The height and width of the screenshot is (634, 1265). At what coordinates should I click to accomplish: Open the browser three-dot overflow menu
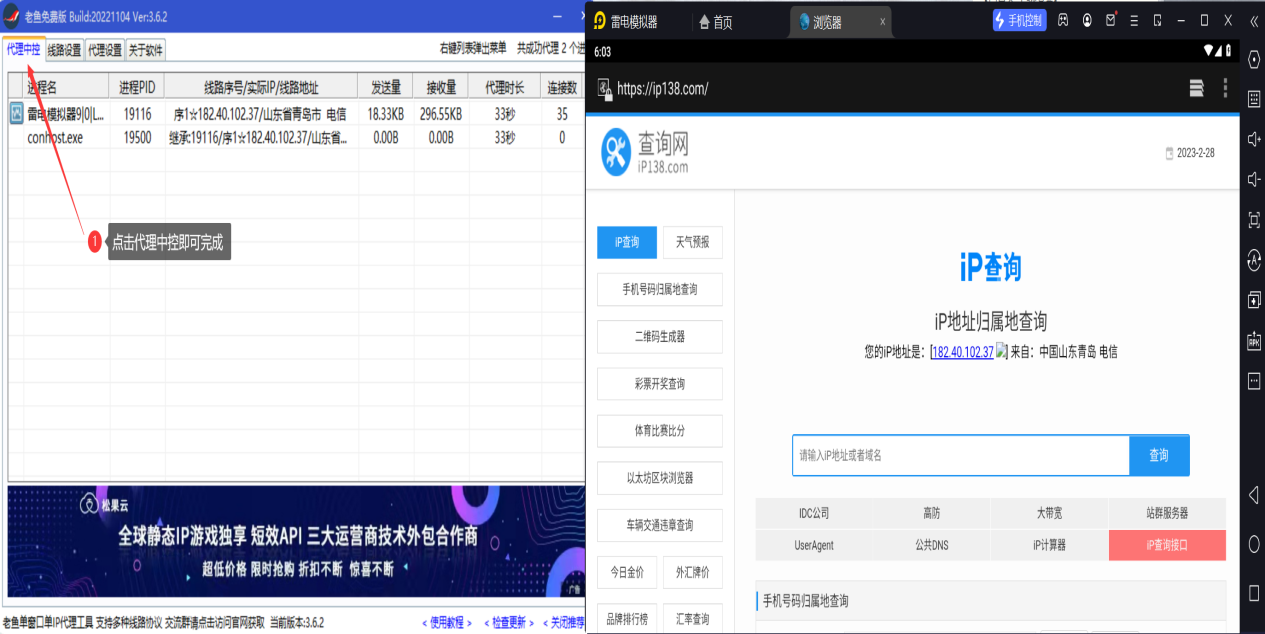pyautogui.click(x=1225, y=88)
